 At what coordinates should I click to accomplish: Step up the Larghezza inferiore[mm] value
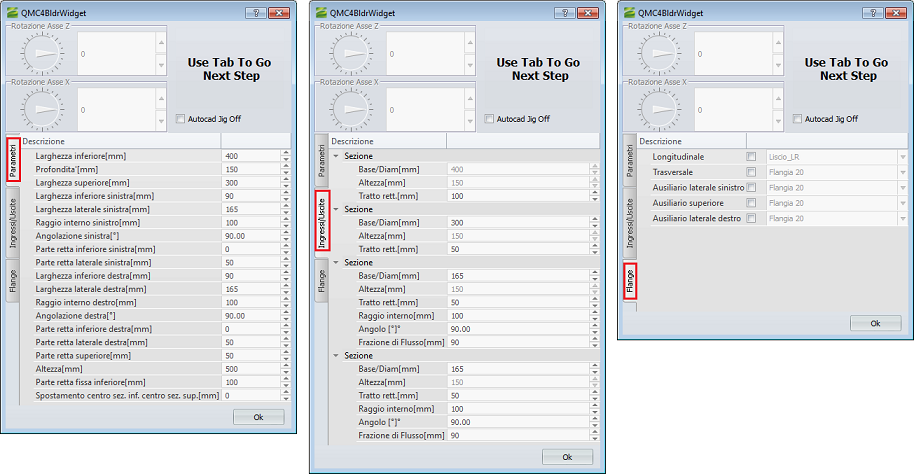(x=286, y=153)
